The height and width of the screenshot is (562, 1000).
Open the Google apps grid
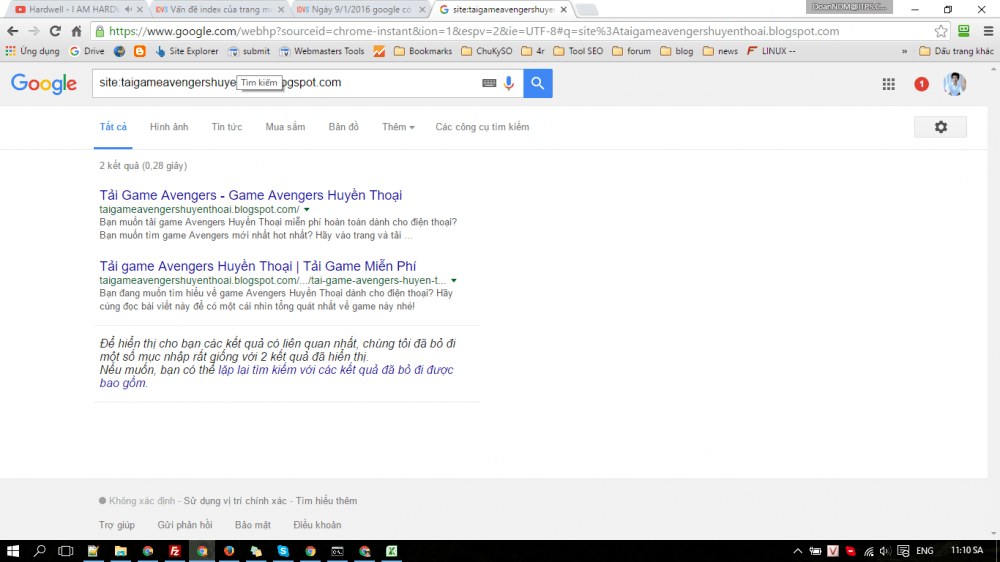pos(888,84)
